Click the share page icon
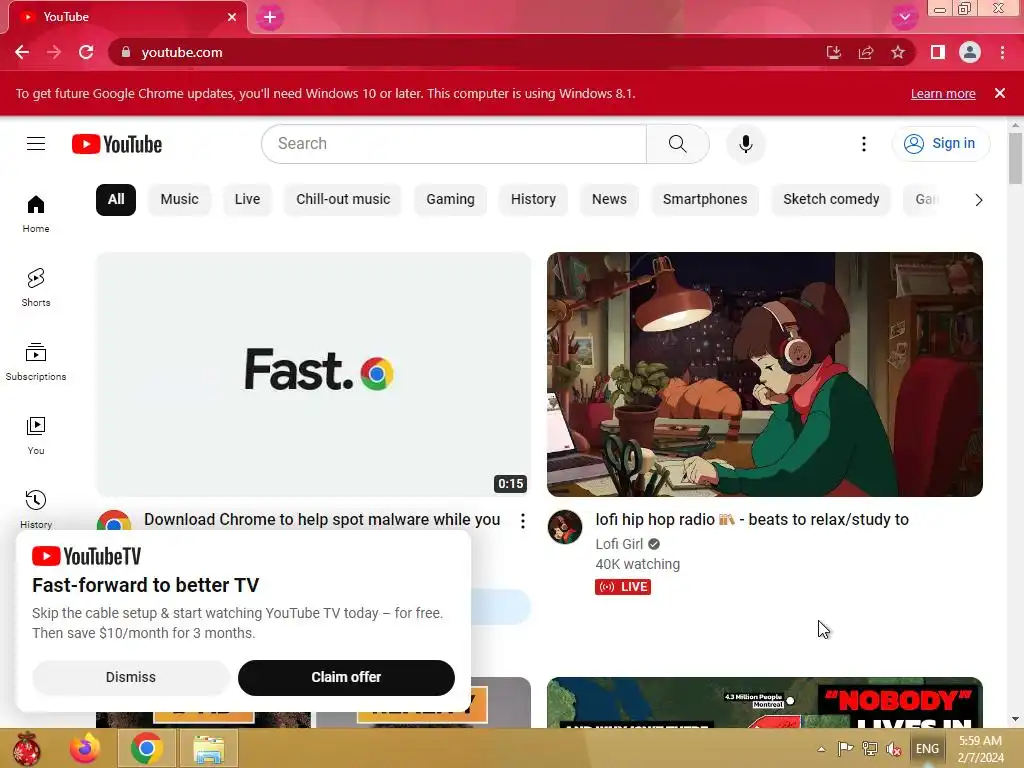Viewport: 1024px width, 768px height. 866,52
